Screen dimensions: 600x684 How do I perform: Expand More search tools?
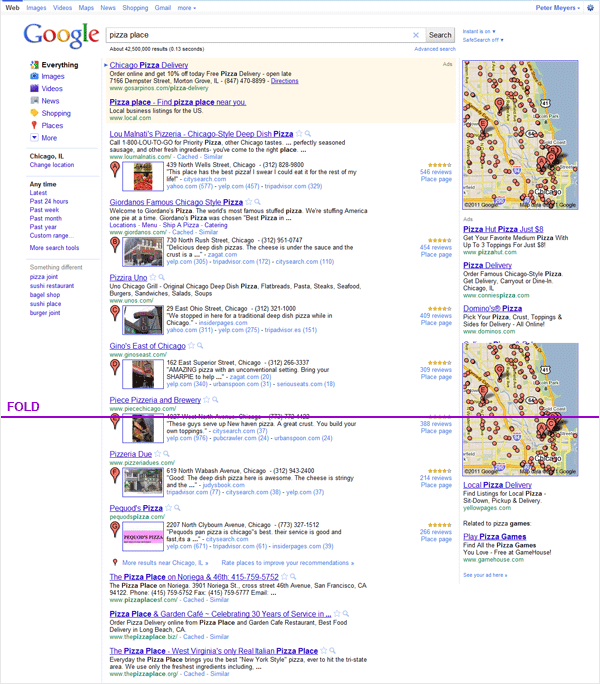pos(54,248)
